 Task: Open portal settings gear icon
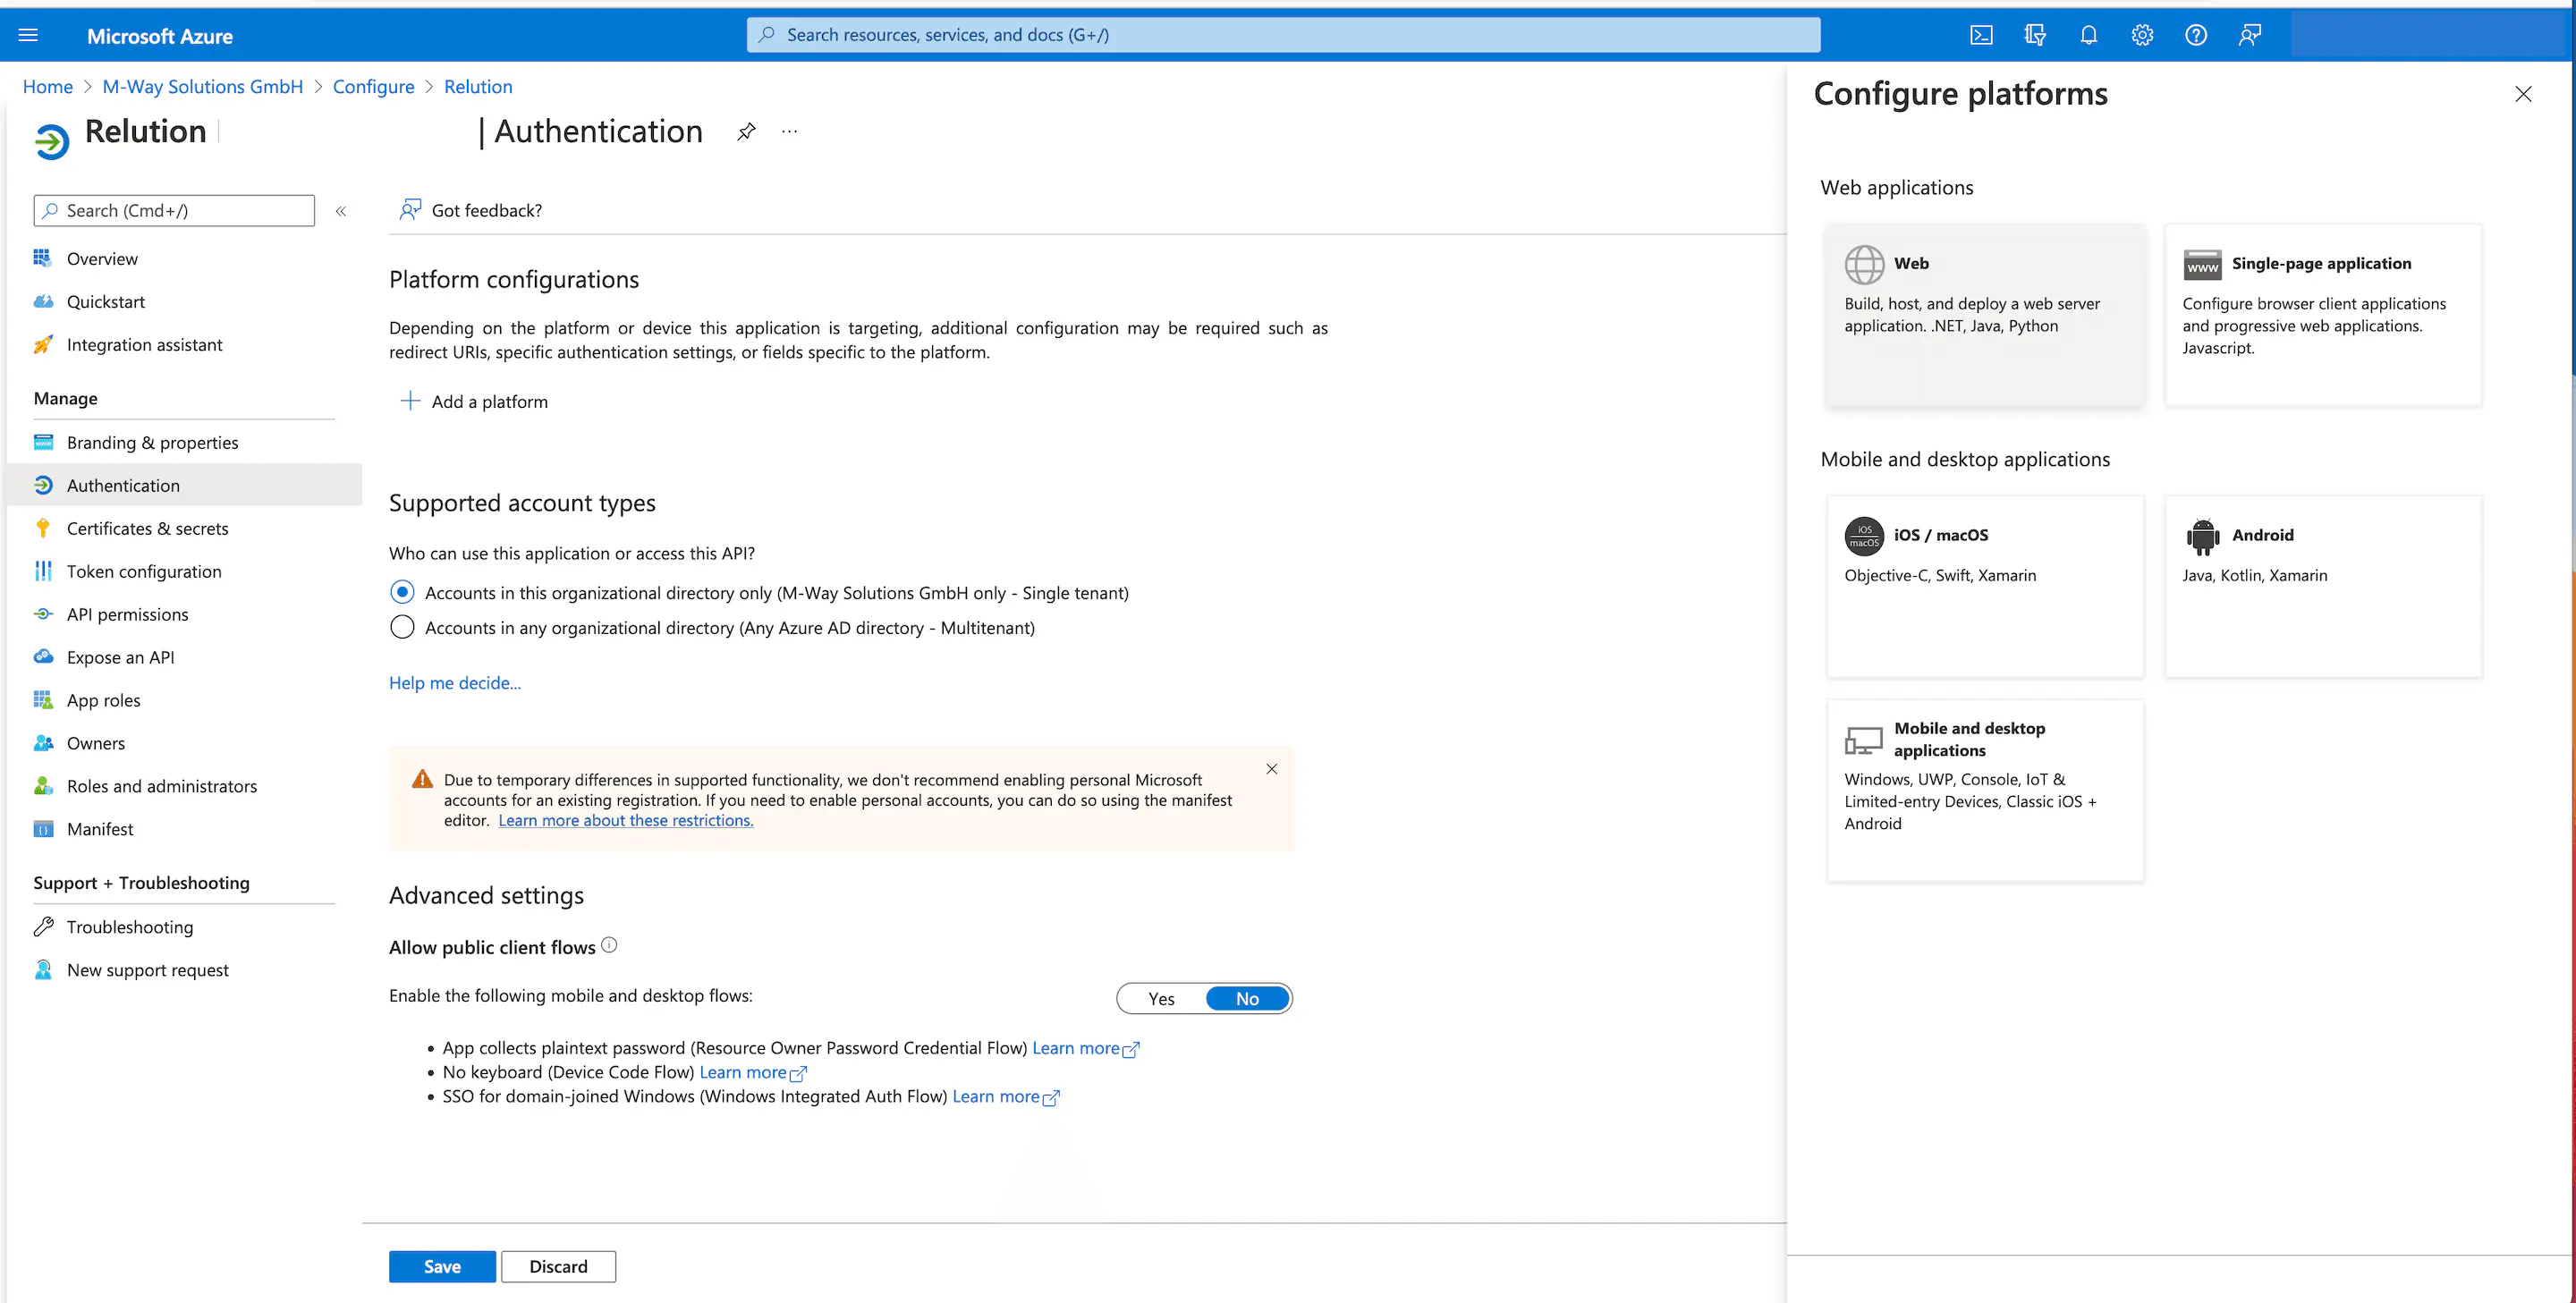click(2142, 35)
